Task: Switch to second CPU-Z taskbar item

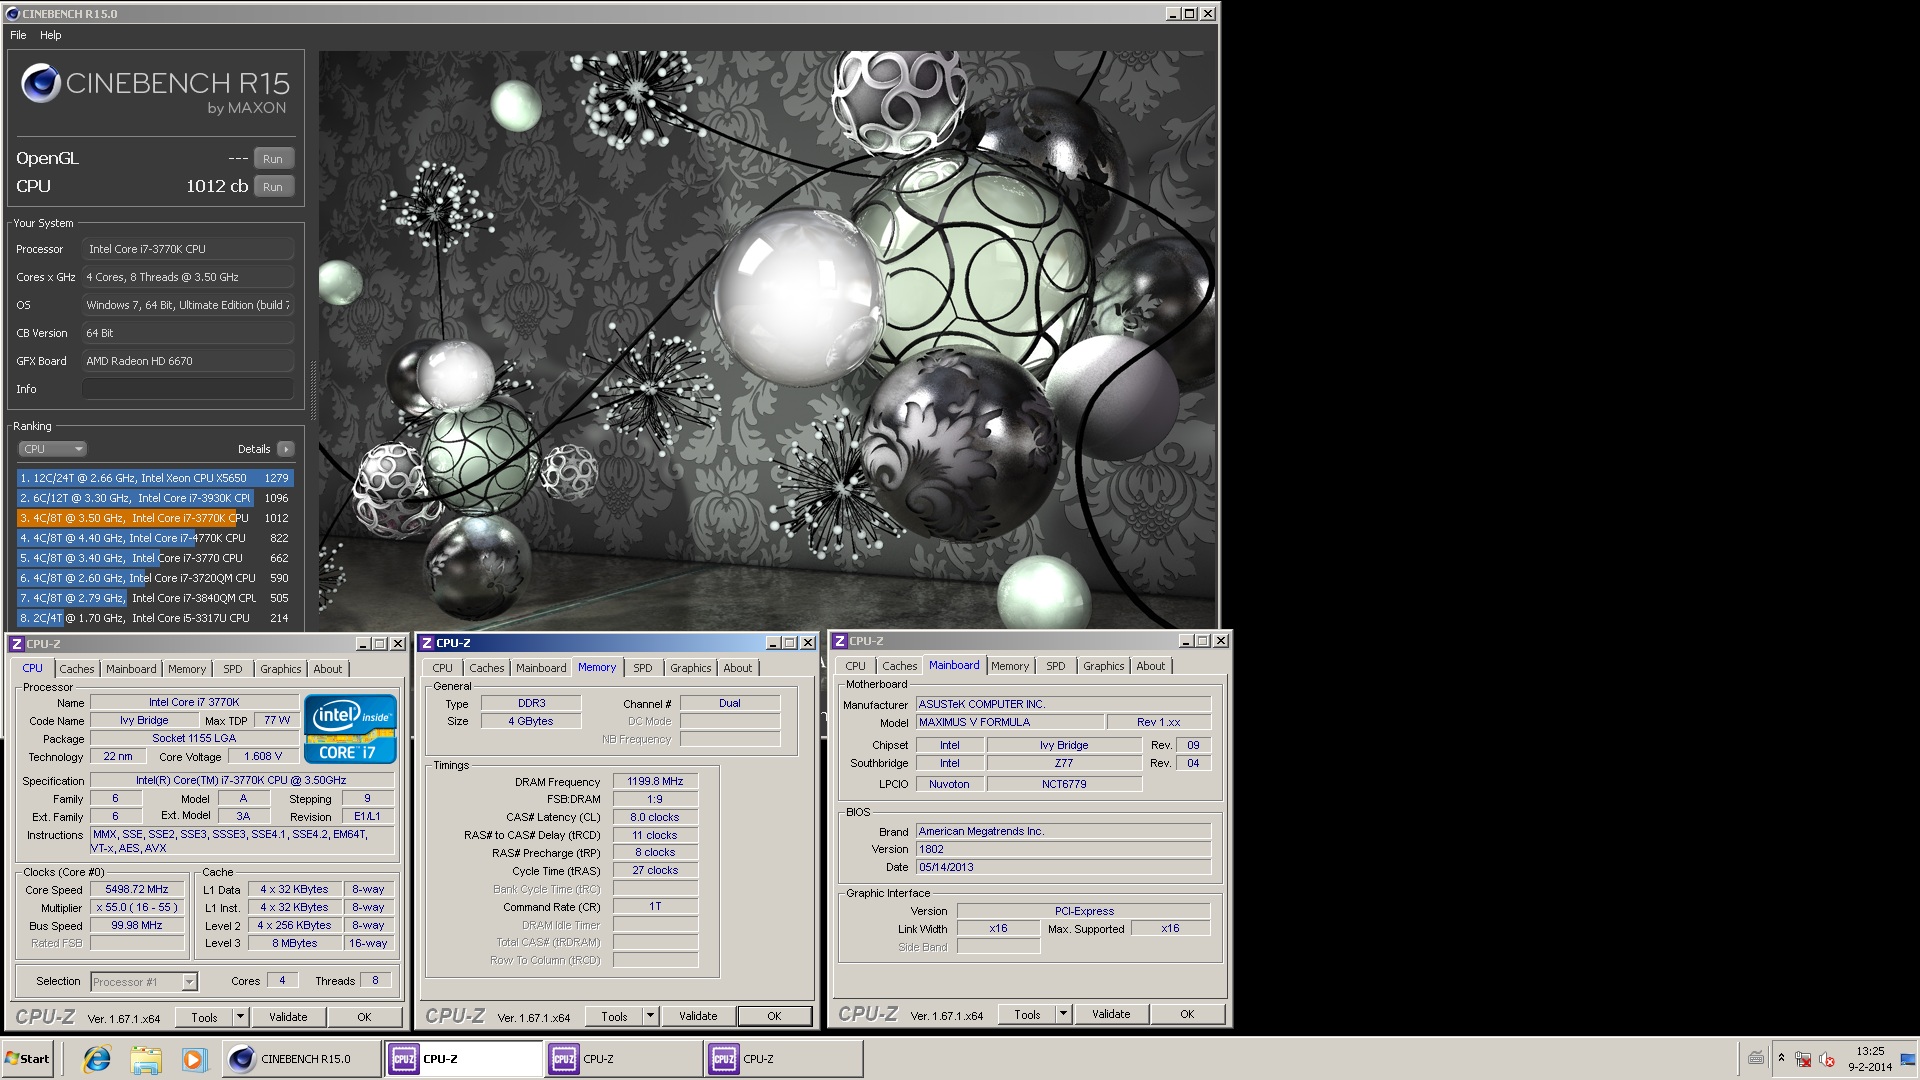Action: [x=625, y=1059]
